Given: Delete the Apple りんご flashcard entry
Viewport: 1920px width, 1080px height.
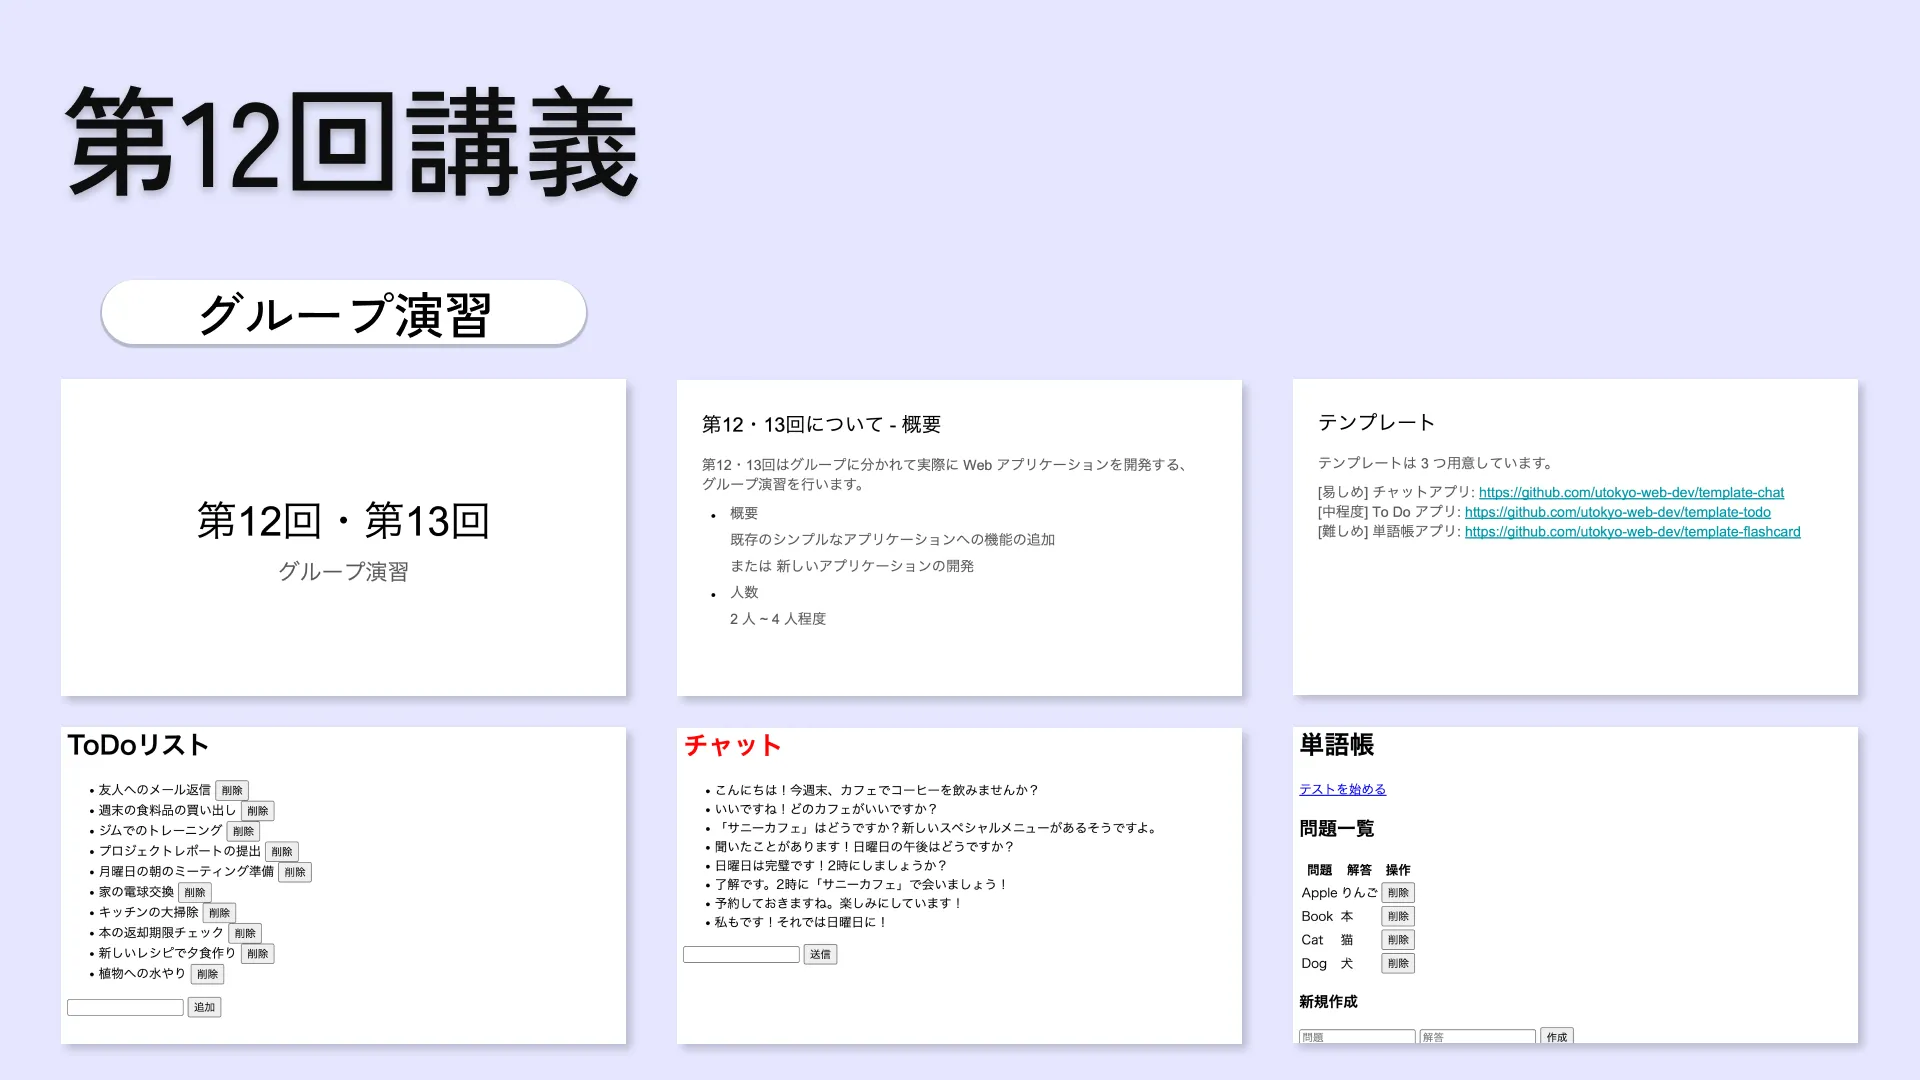Looking at the screenshot, I should point(1397,892).
